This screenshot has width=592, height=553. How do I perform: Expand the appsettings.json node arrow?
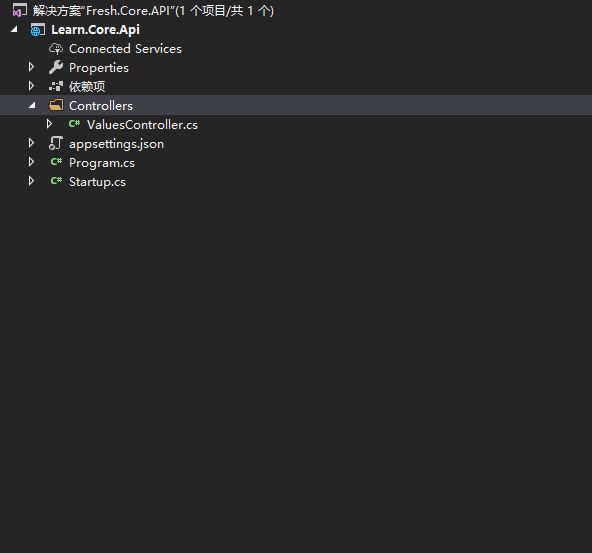(31, 143)
